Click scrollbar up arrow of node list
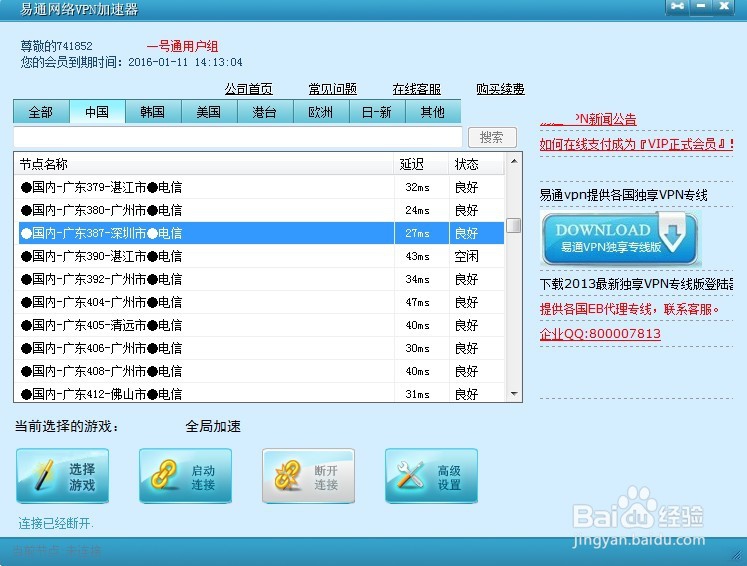 click(514, 161)
